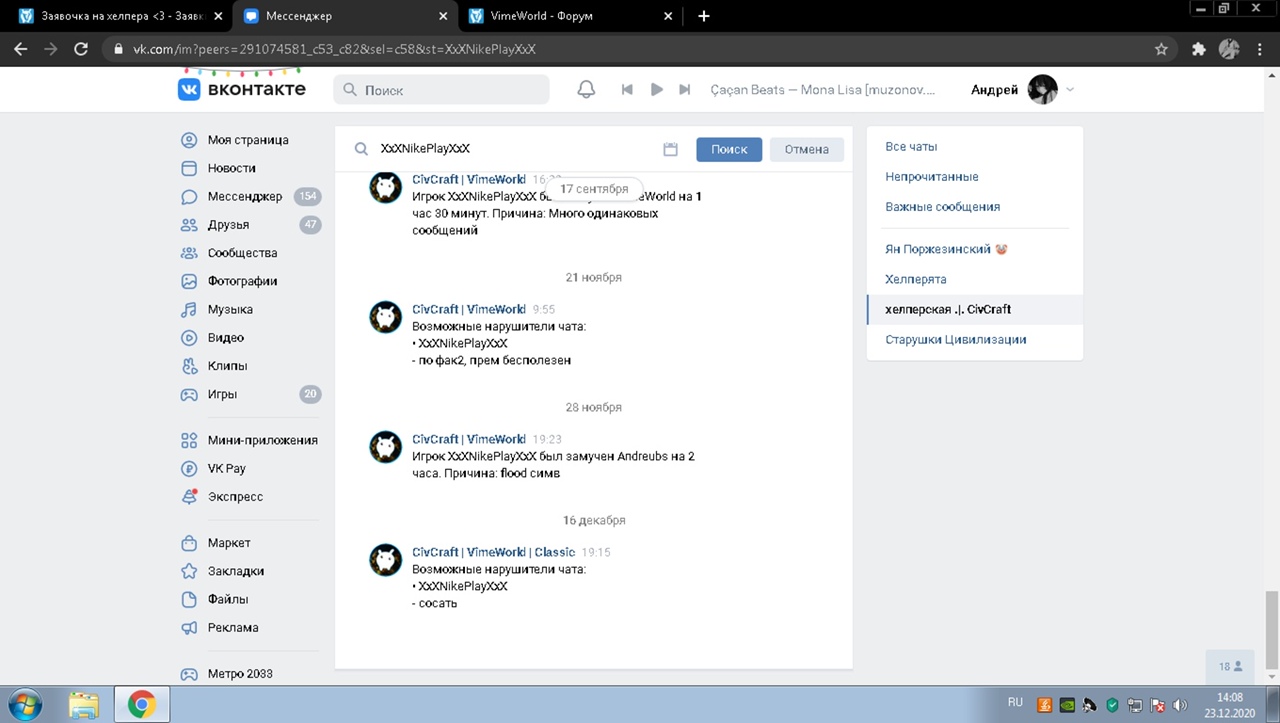Viewport: 1280px width, 723px height.
Task: Open Windows Start menu
Action: (24, 704)
